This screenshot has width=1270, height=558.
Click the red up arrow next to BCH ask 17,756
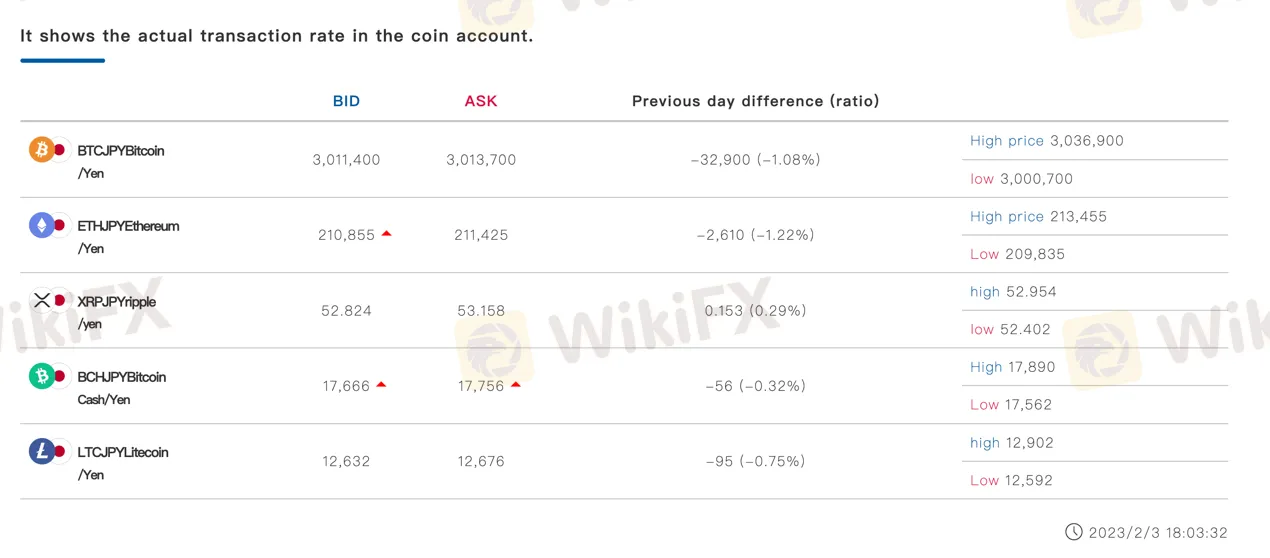point(516,385)
